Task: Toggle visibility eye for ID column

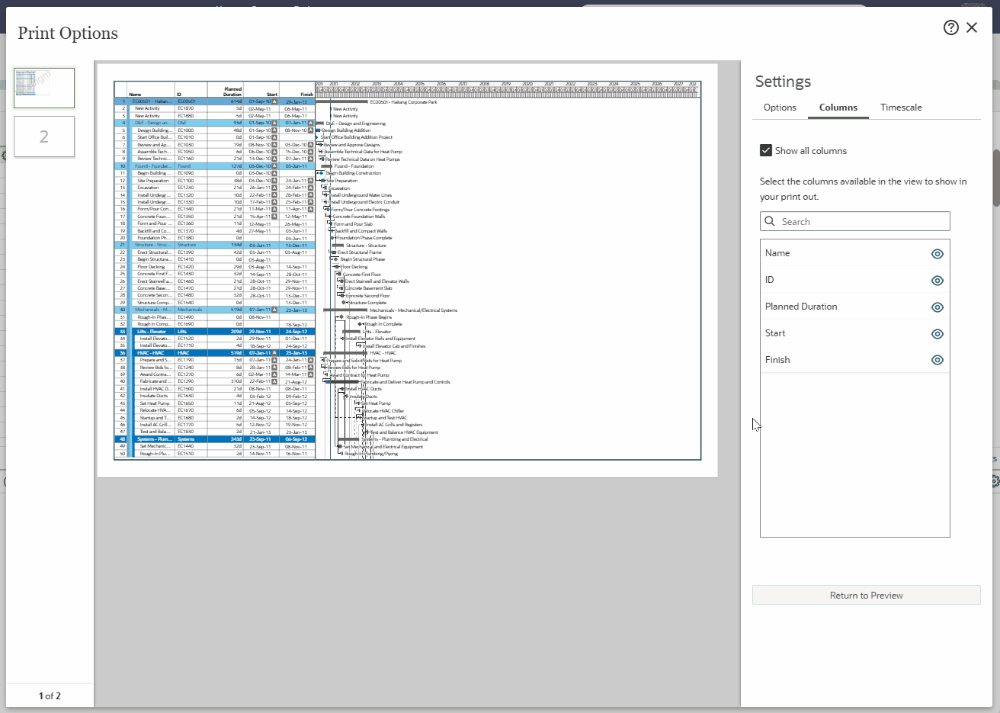Action: [x=937, y=281]
